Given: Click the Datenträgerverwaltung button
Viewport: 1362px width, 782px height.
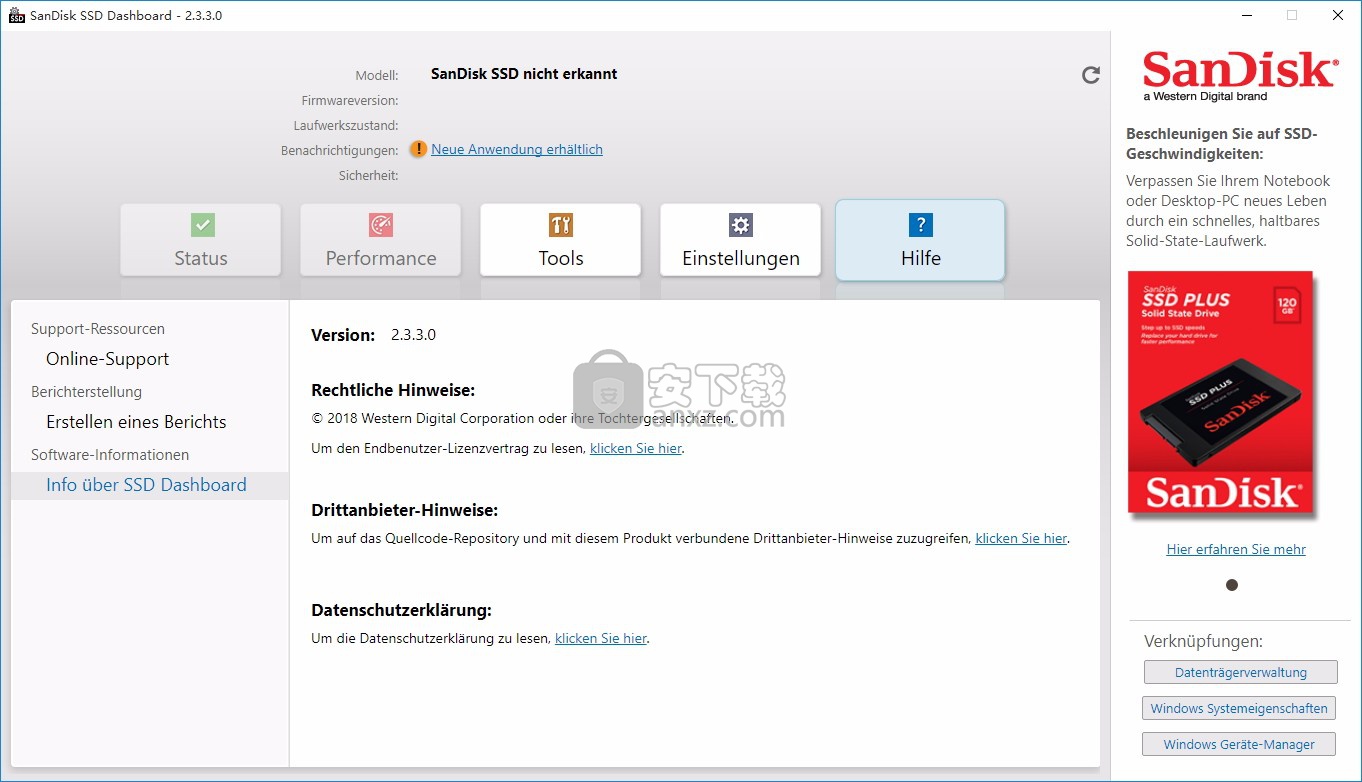Looking at the screenshot, I should tap(1240, 672).
